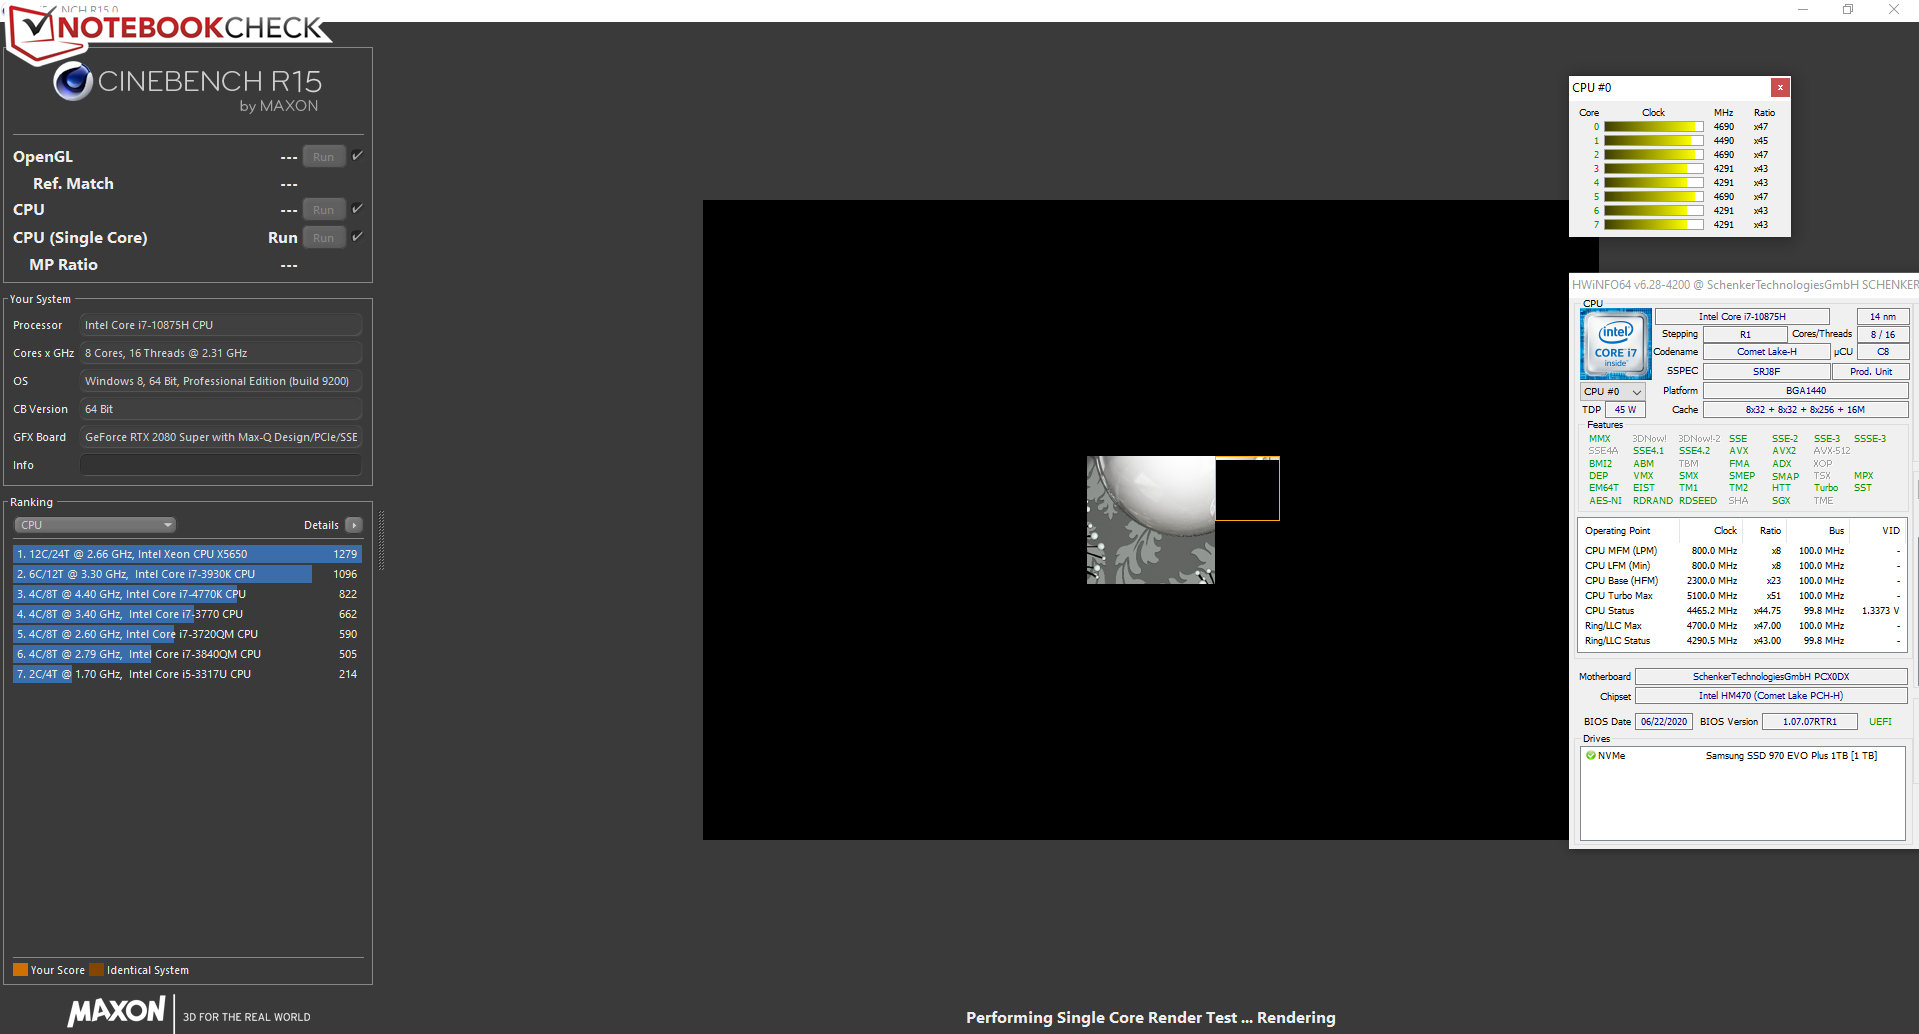Click the Codename value Comet Lake-H
The width and height of the screenshot is (1919, 1034).
pos(1766,352)
